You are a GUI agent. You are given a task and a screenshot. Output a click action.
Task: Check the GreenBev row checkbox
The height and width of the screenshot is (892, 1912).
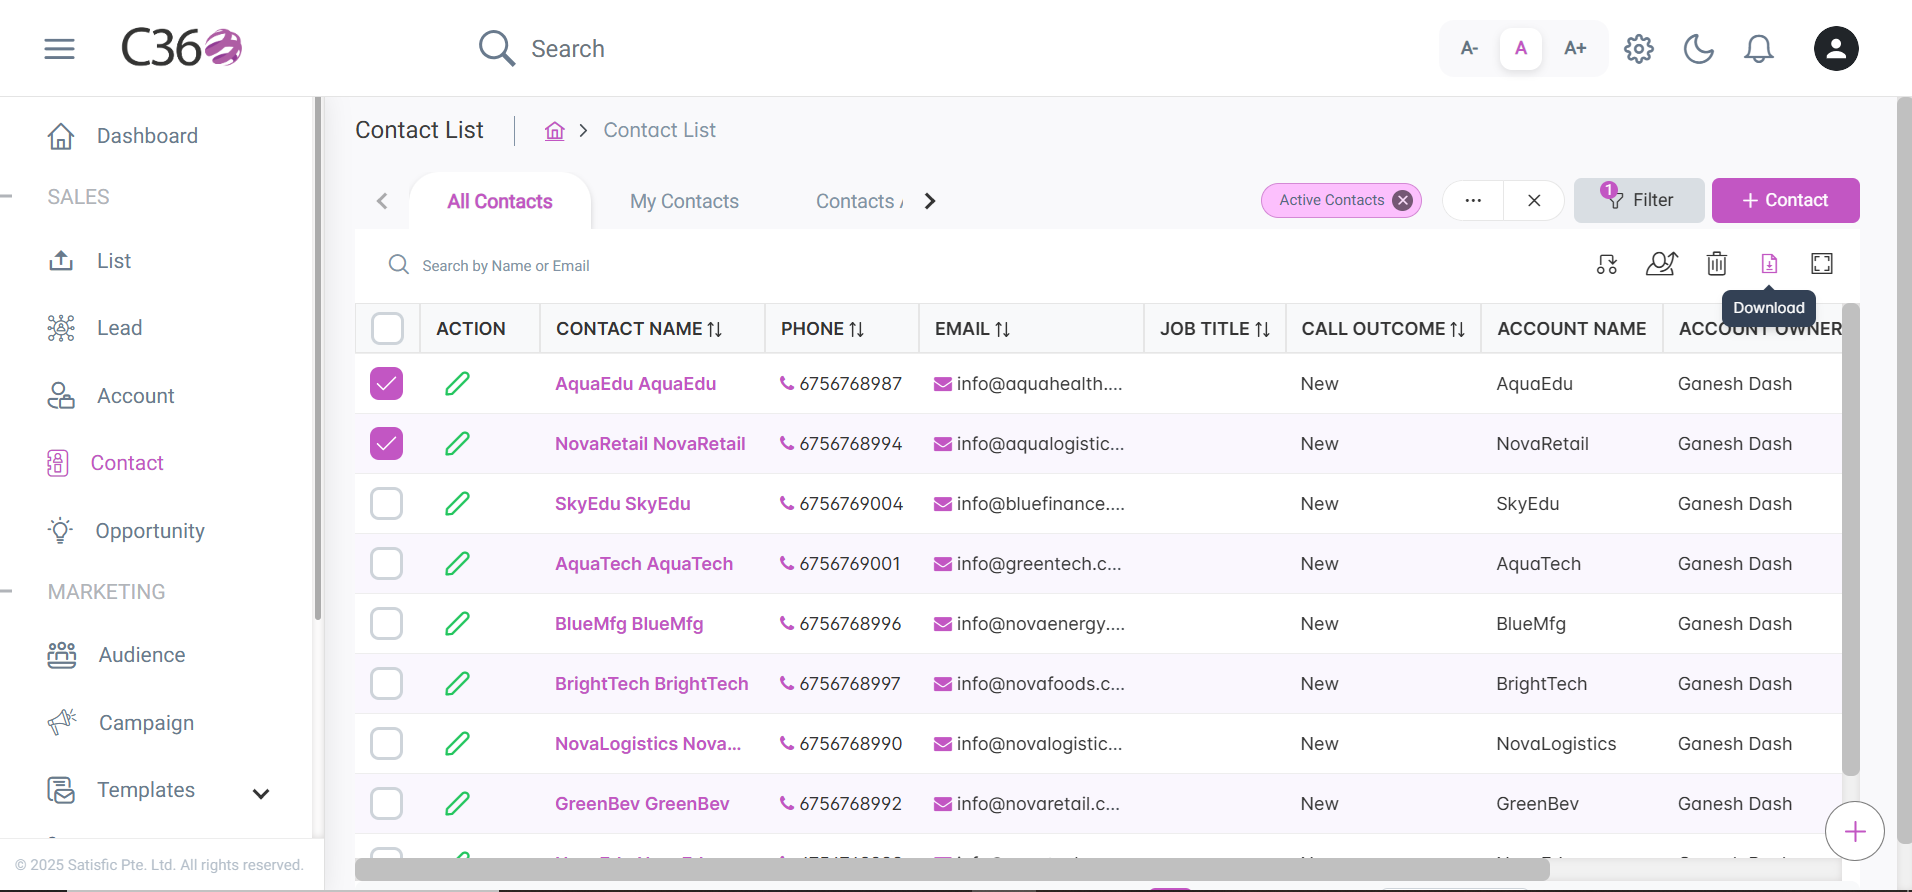(x=387, y=803)
